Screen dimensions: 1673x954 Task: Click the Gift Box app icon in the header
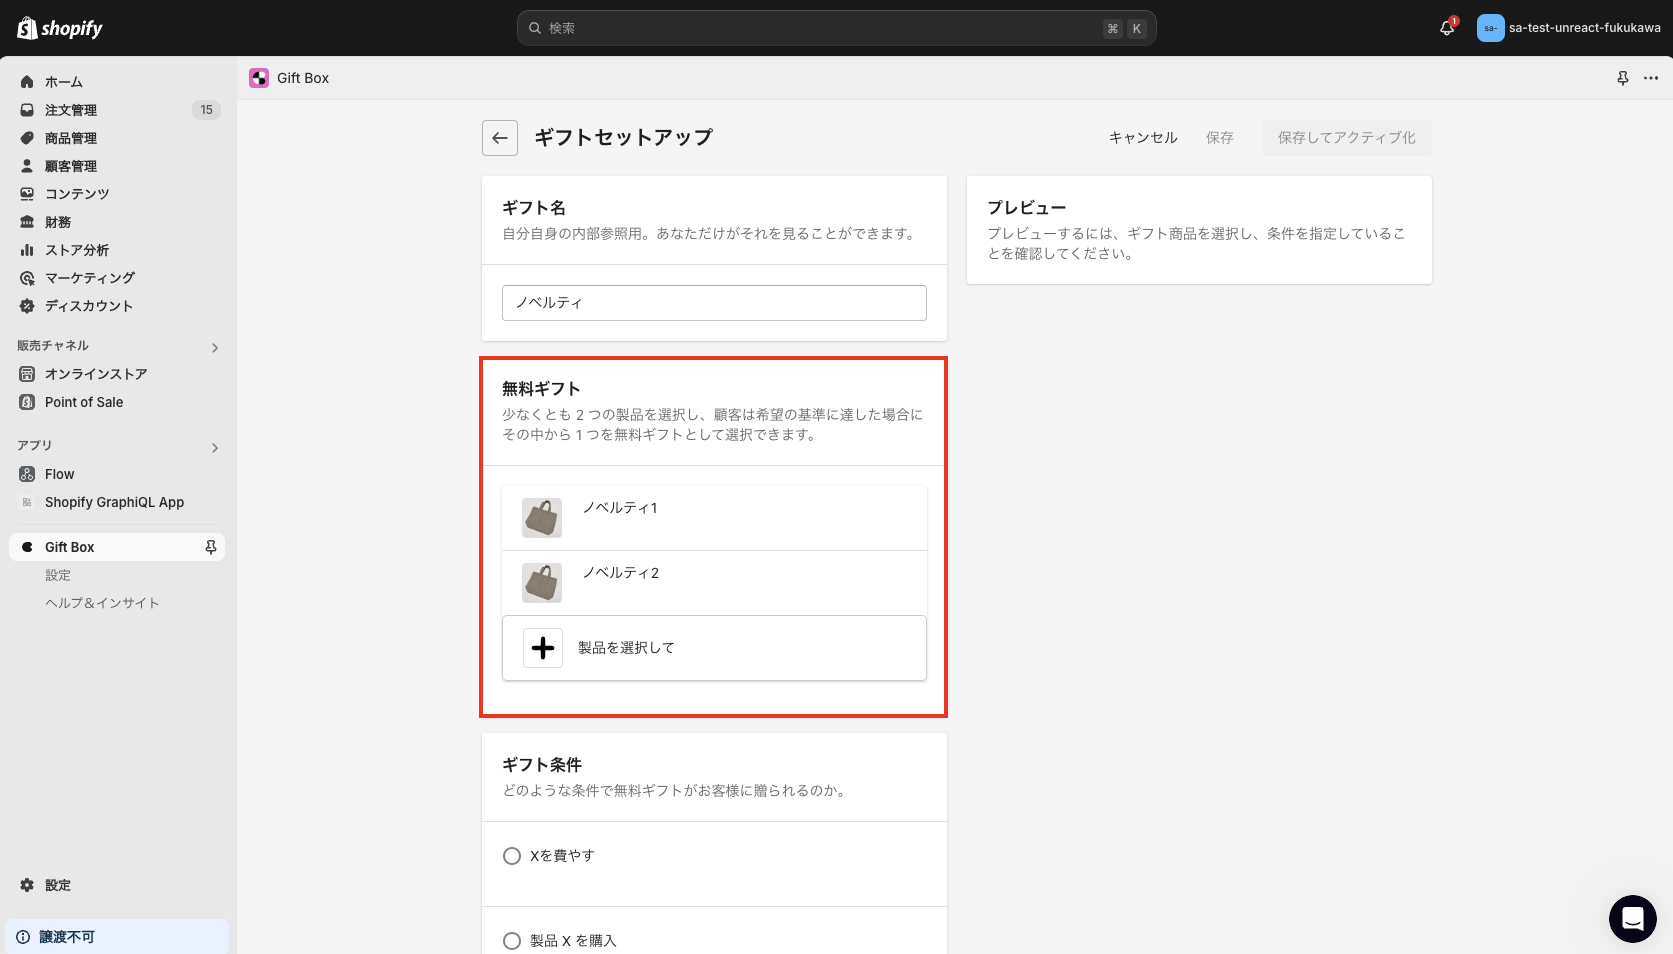[259, 78]
